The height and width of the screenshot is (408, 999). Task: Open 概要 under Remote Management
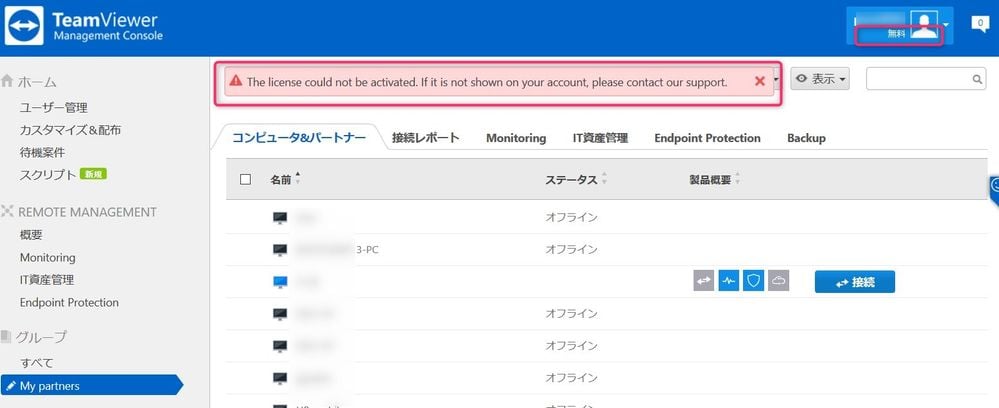coord(31,235)
